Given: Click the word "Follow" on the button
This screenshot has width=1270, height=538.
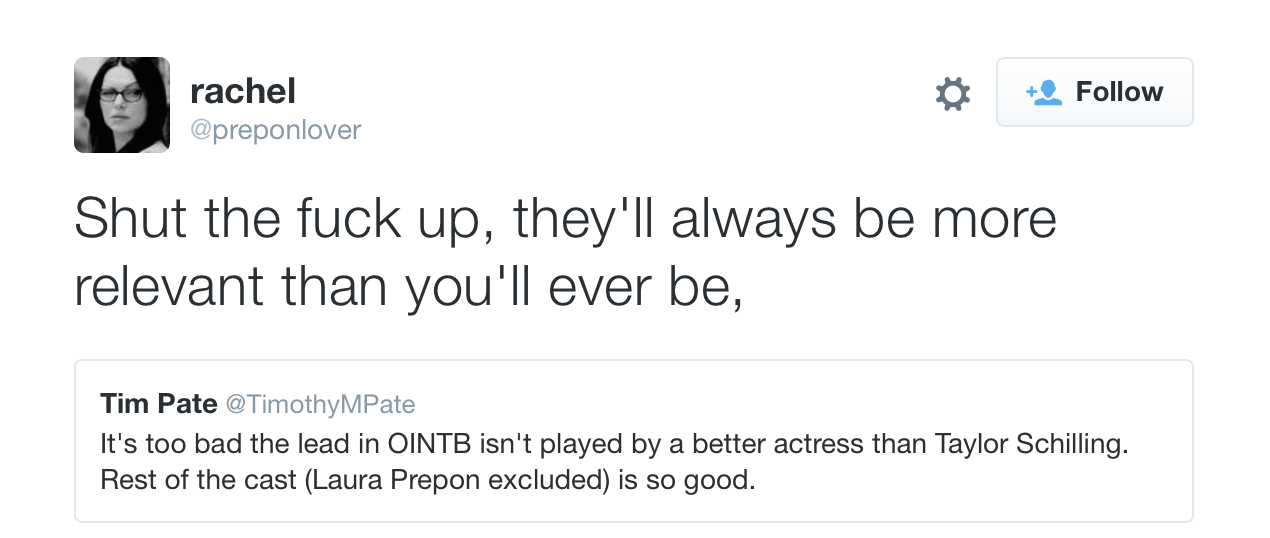Looking at the screenshot, I should [1119, 92].
